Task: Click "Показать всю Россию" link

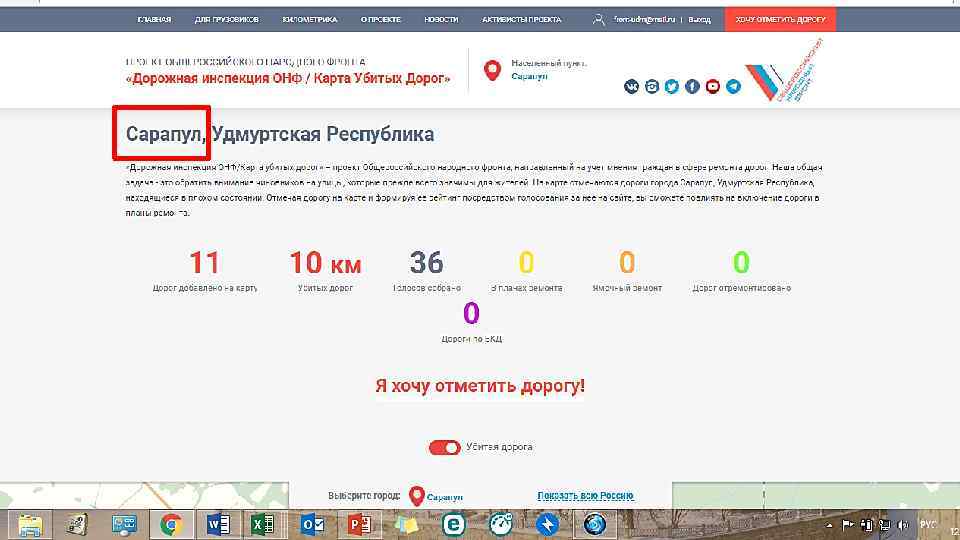Action: (x=585, y=496)
